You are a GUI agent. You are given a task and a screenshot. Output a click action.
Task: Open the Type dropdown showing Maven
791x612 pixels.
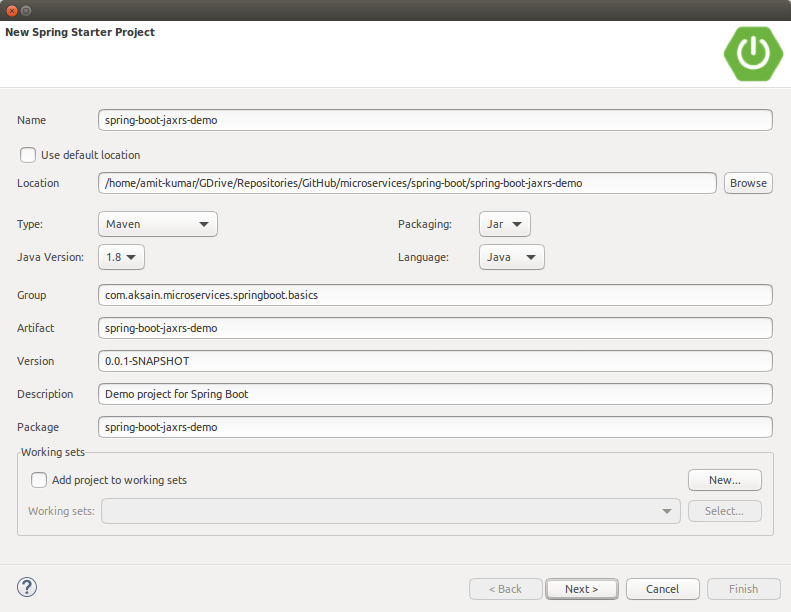coord(157,225)
